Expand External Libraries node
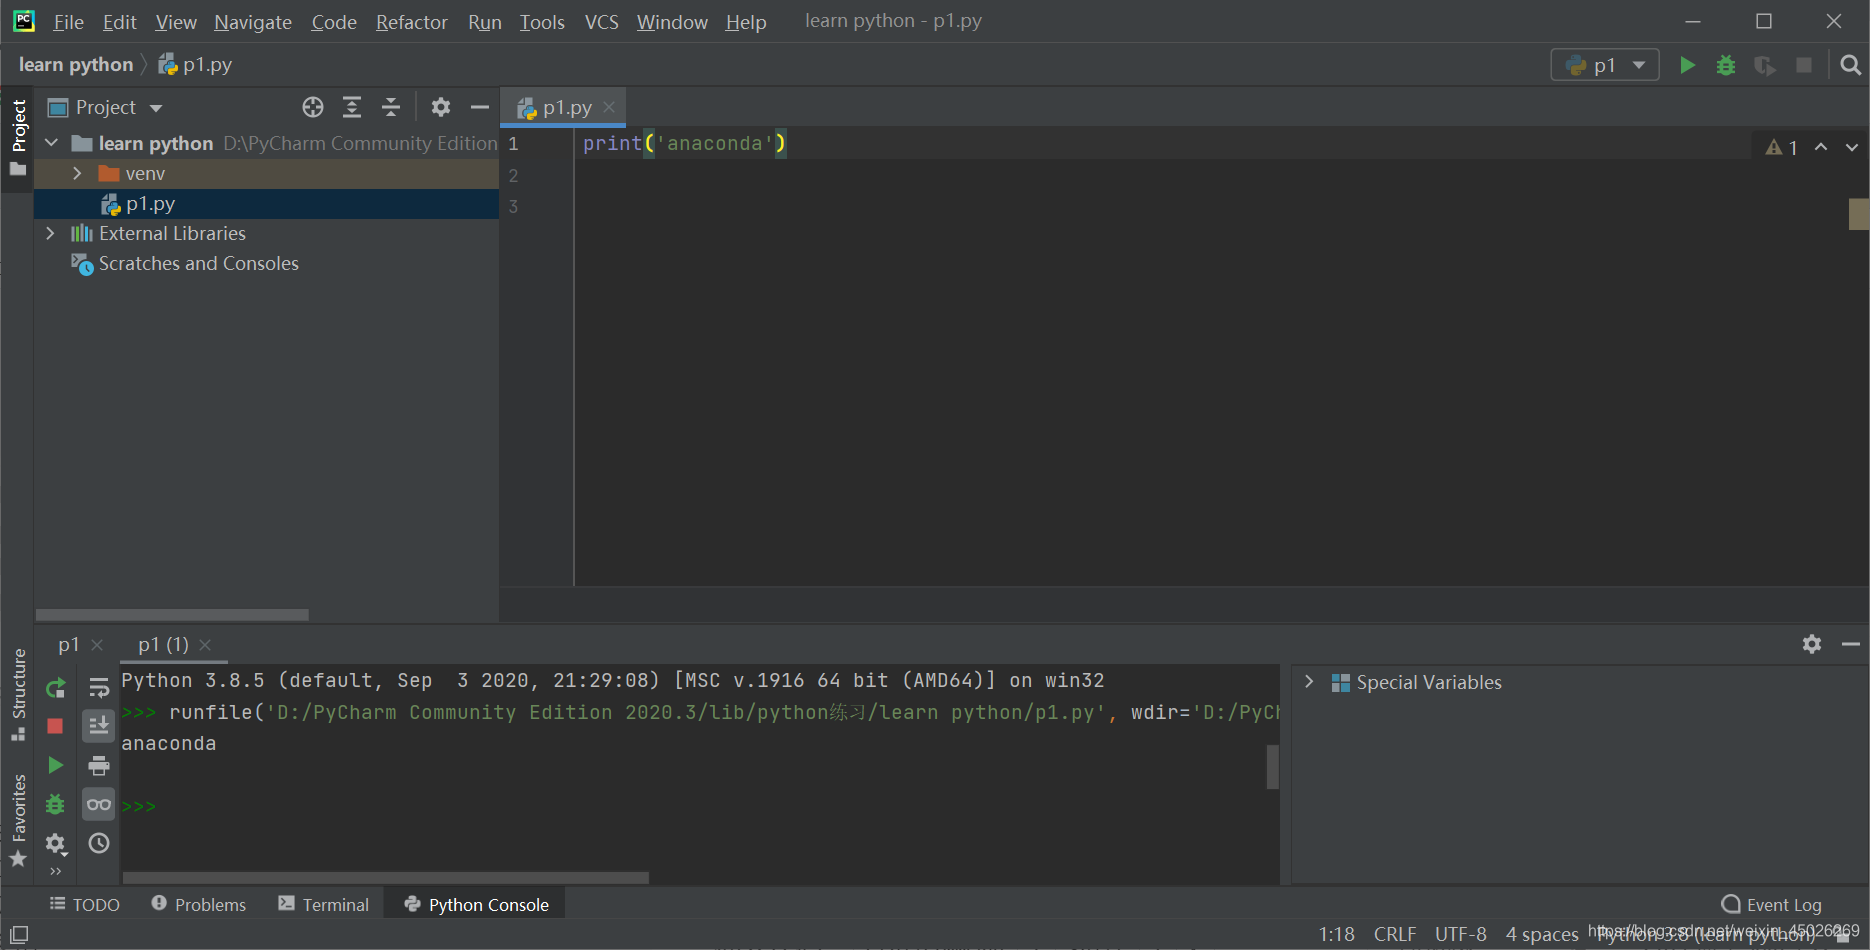The image size is (1870, 950). [x=50, y=233]
